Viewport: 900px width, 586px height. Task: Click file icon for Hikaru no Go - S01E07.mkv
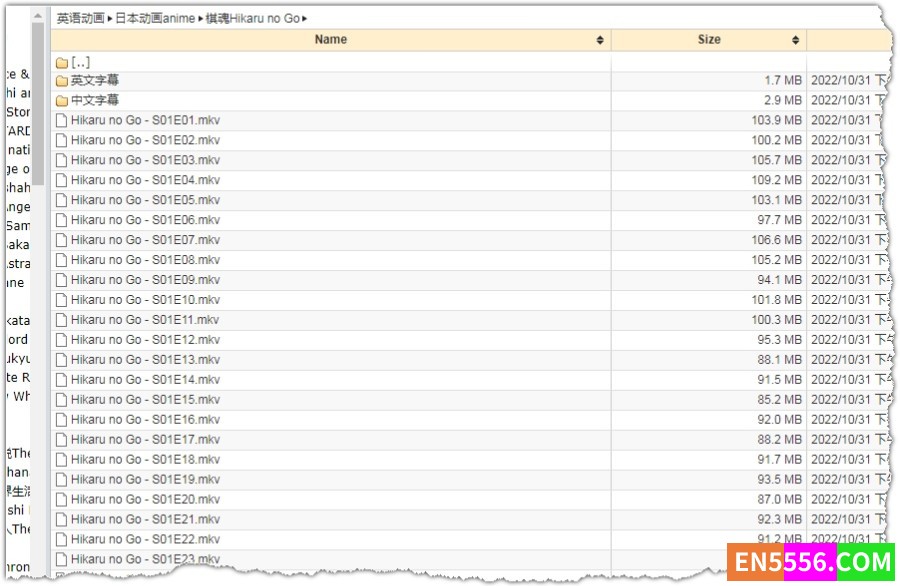[61, 240]
